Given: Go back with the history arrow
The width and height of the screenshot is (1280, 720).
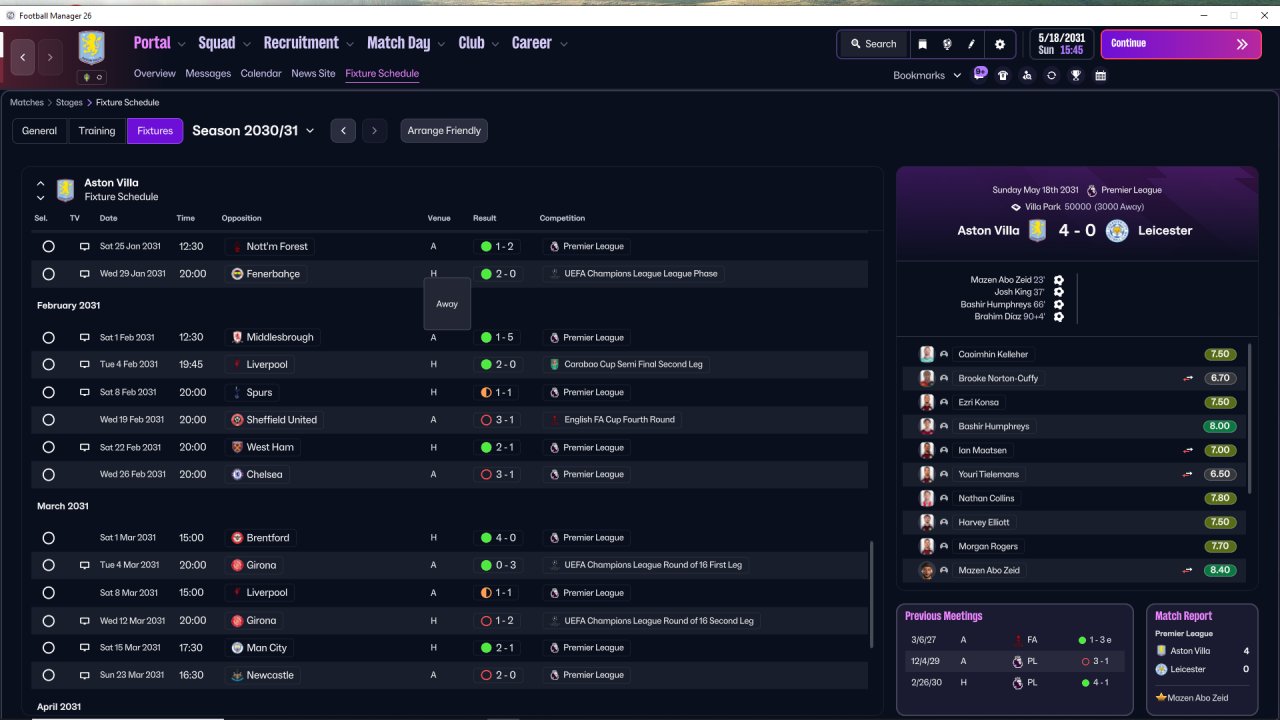Looking at the screenshot, I should (23, 58).
